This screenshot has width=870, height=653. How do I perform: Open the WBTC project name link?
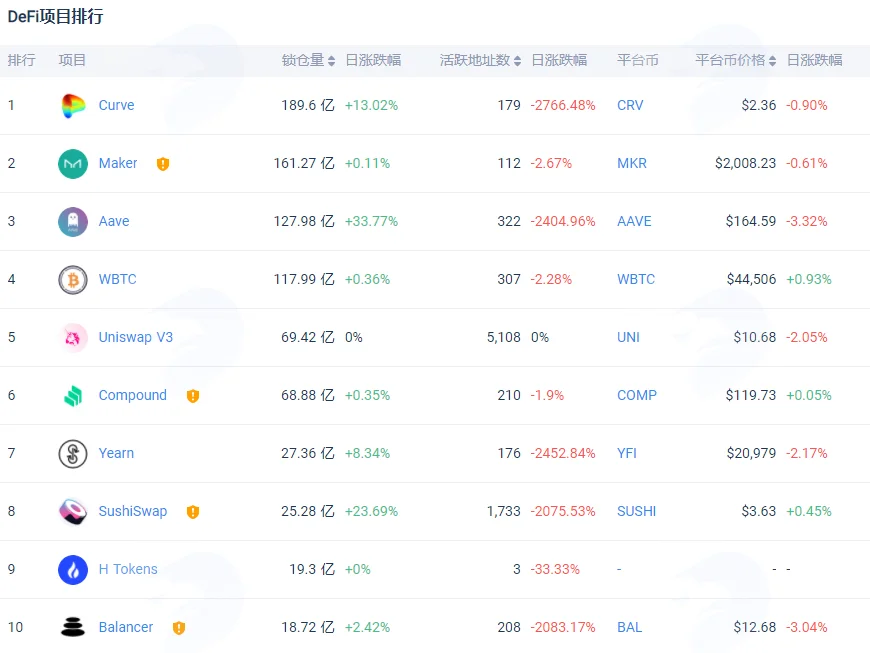point(118,279)
